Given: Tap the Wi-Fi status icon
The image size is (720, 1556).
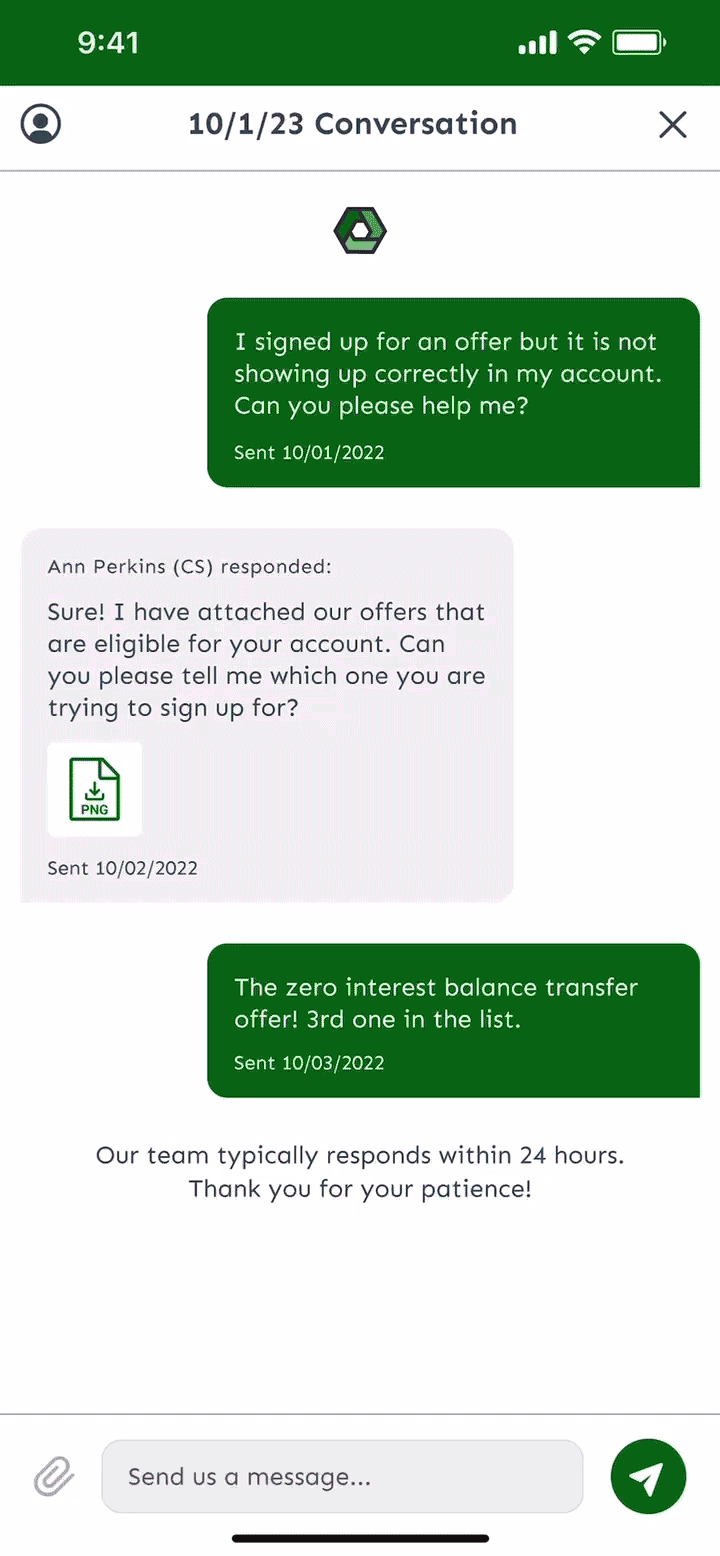Looking at the screenshot, I should tap(582, 42).
